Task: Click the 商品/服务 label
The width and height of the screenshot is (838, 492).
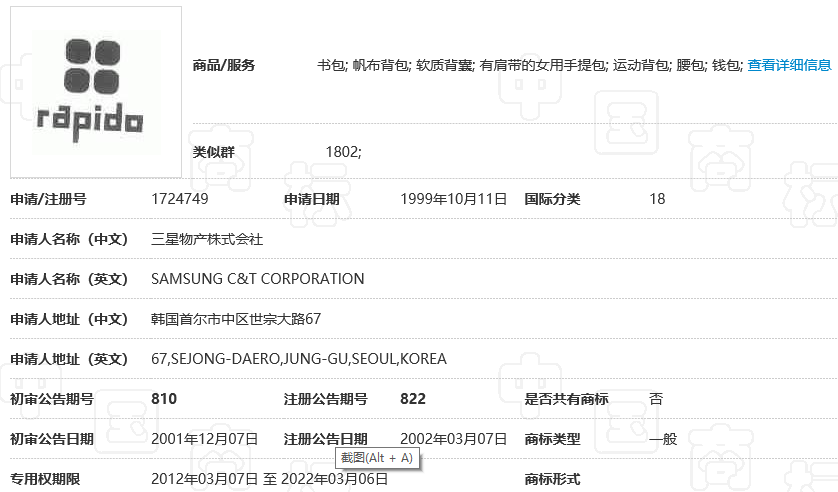Action: (x=224, y=65)
